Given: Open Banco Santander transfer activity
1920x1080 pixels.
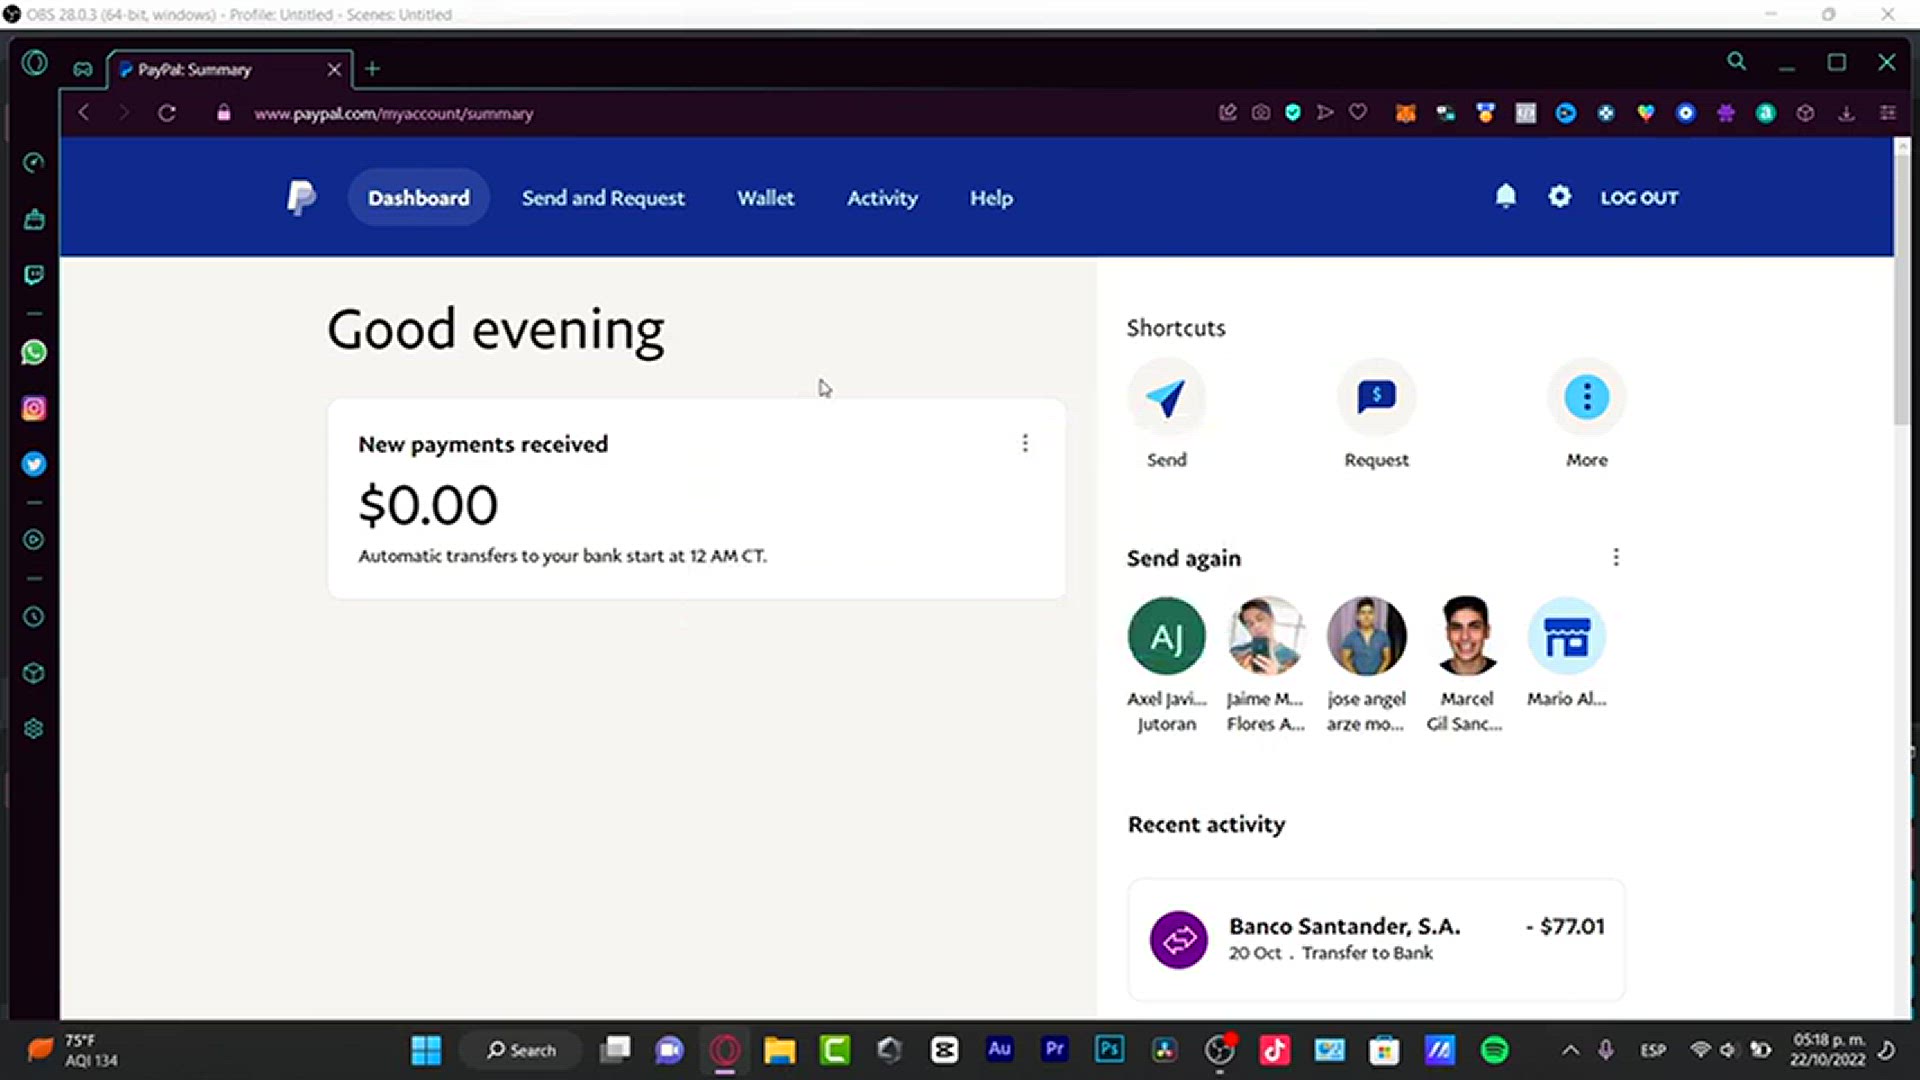Looking at the screenshot, I should tap(1376, 939).
